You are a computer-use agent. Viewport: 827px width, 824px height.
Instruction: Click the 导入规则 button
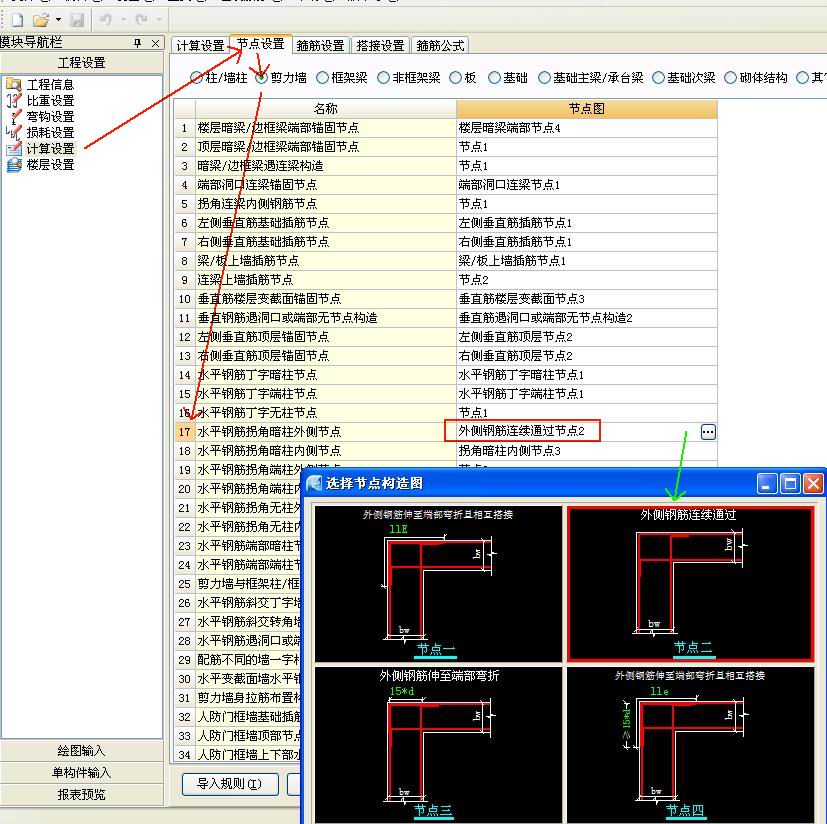tap(229, 784)
